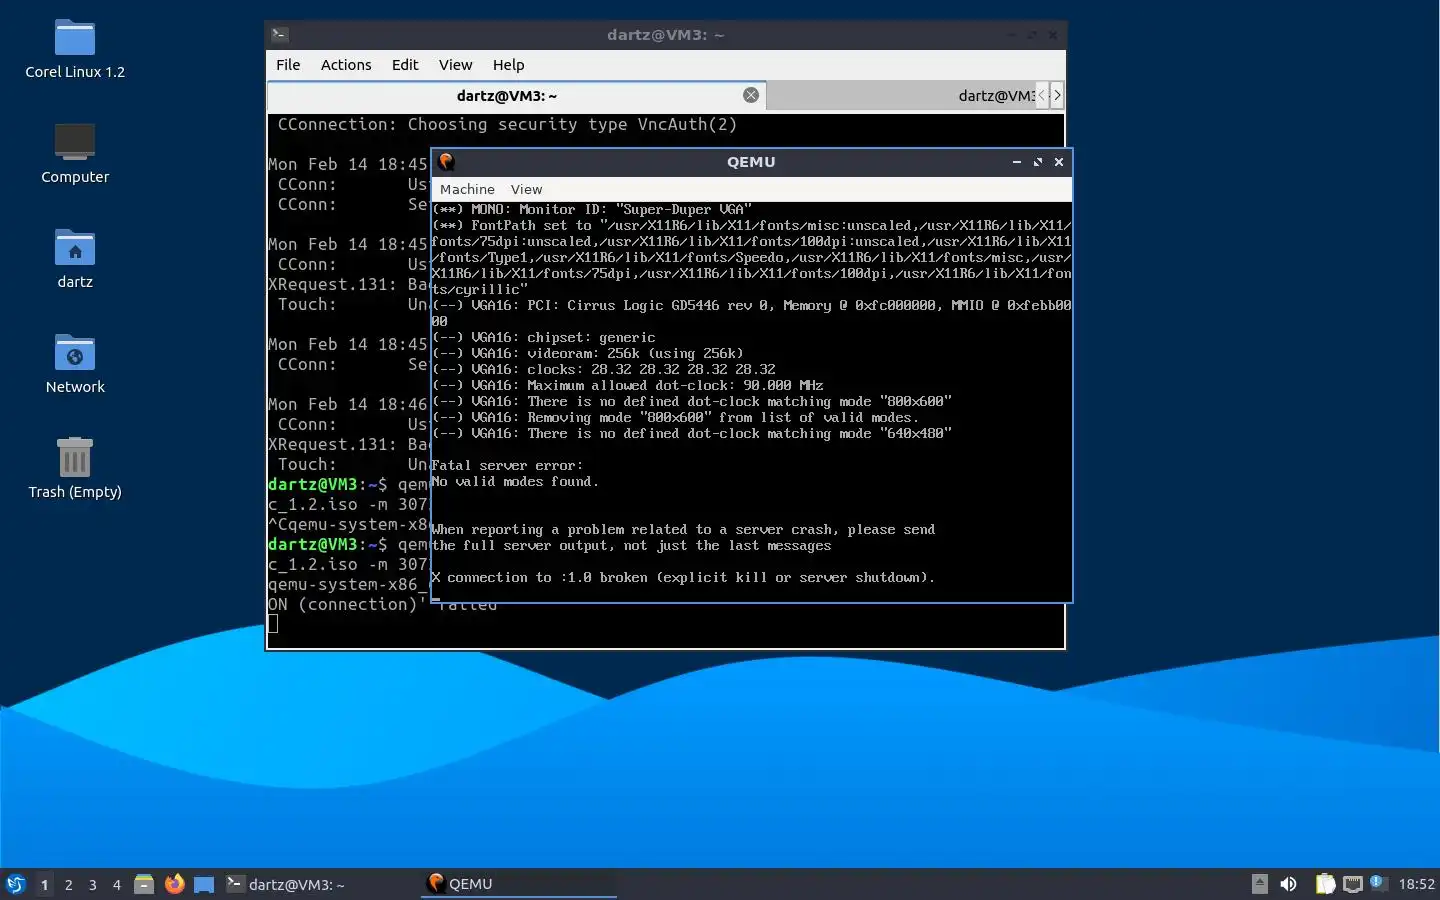Open the Computer desktop icon
The image size is (1440, 900).
coord(75,153)
